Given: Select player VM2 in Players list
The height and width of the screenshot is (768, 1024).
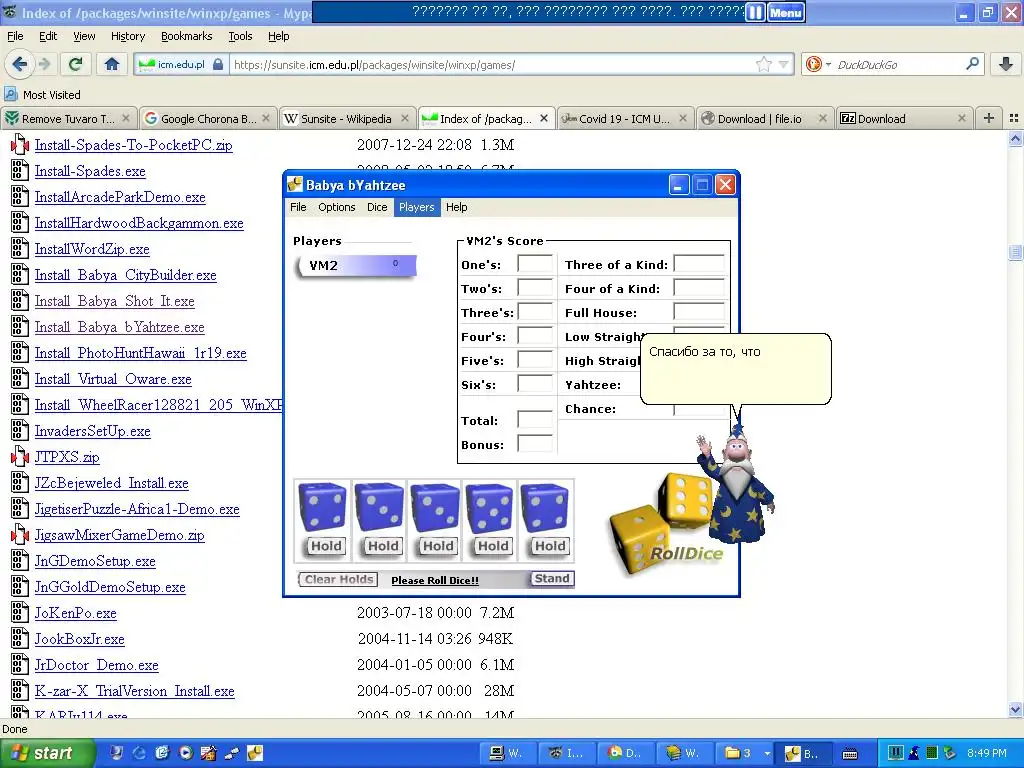Looking at the screenshot, I should (357, 266).
